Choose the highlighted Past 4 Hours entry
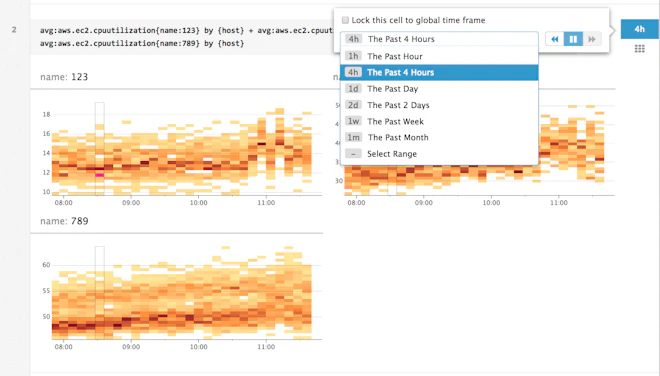Viewport: 660px width, 376px height. pyautogui.click(x=439, y=72)
